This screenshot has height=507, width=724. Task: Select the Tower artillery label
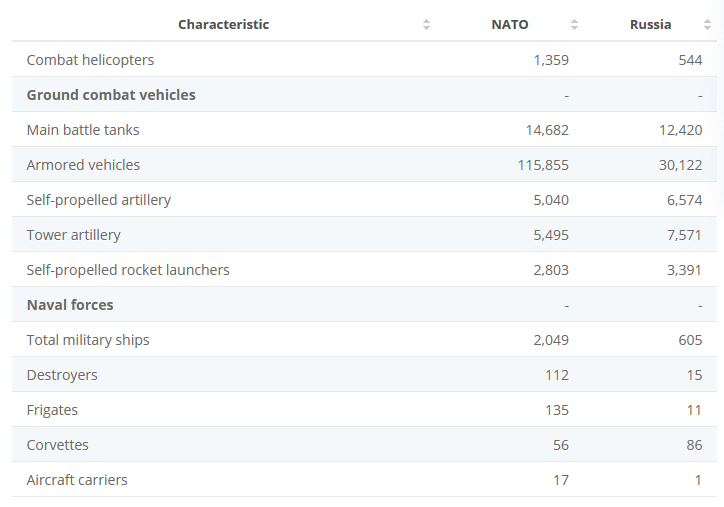click(73, 235)
